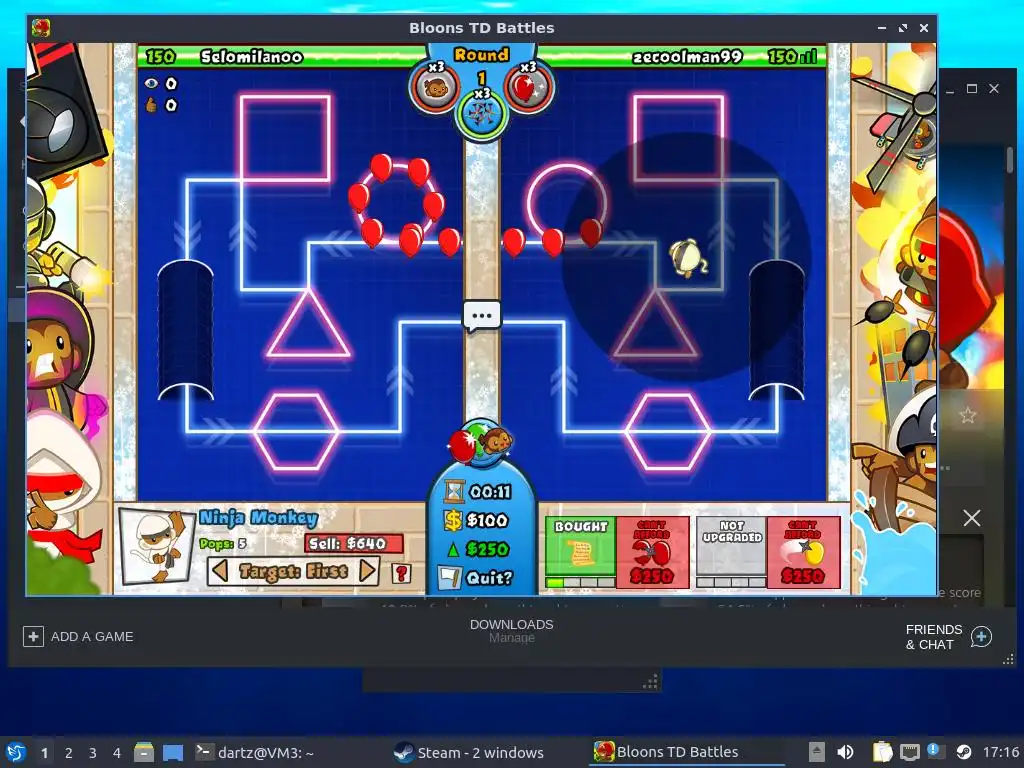Open FRIENDS & CHAT in Steam
The height and width of the screenshot is (768, 1024).
[949, 637]
